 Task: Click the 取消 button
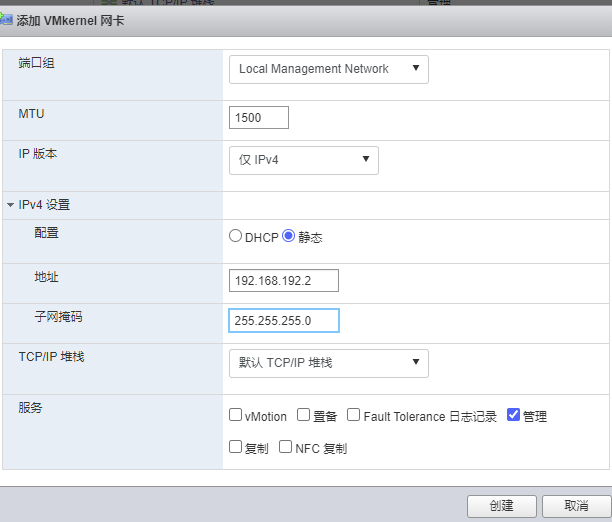point(575,506)
